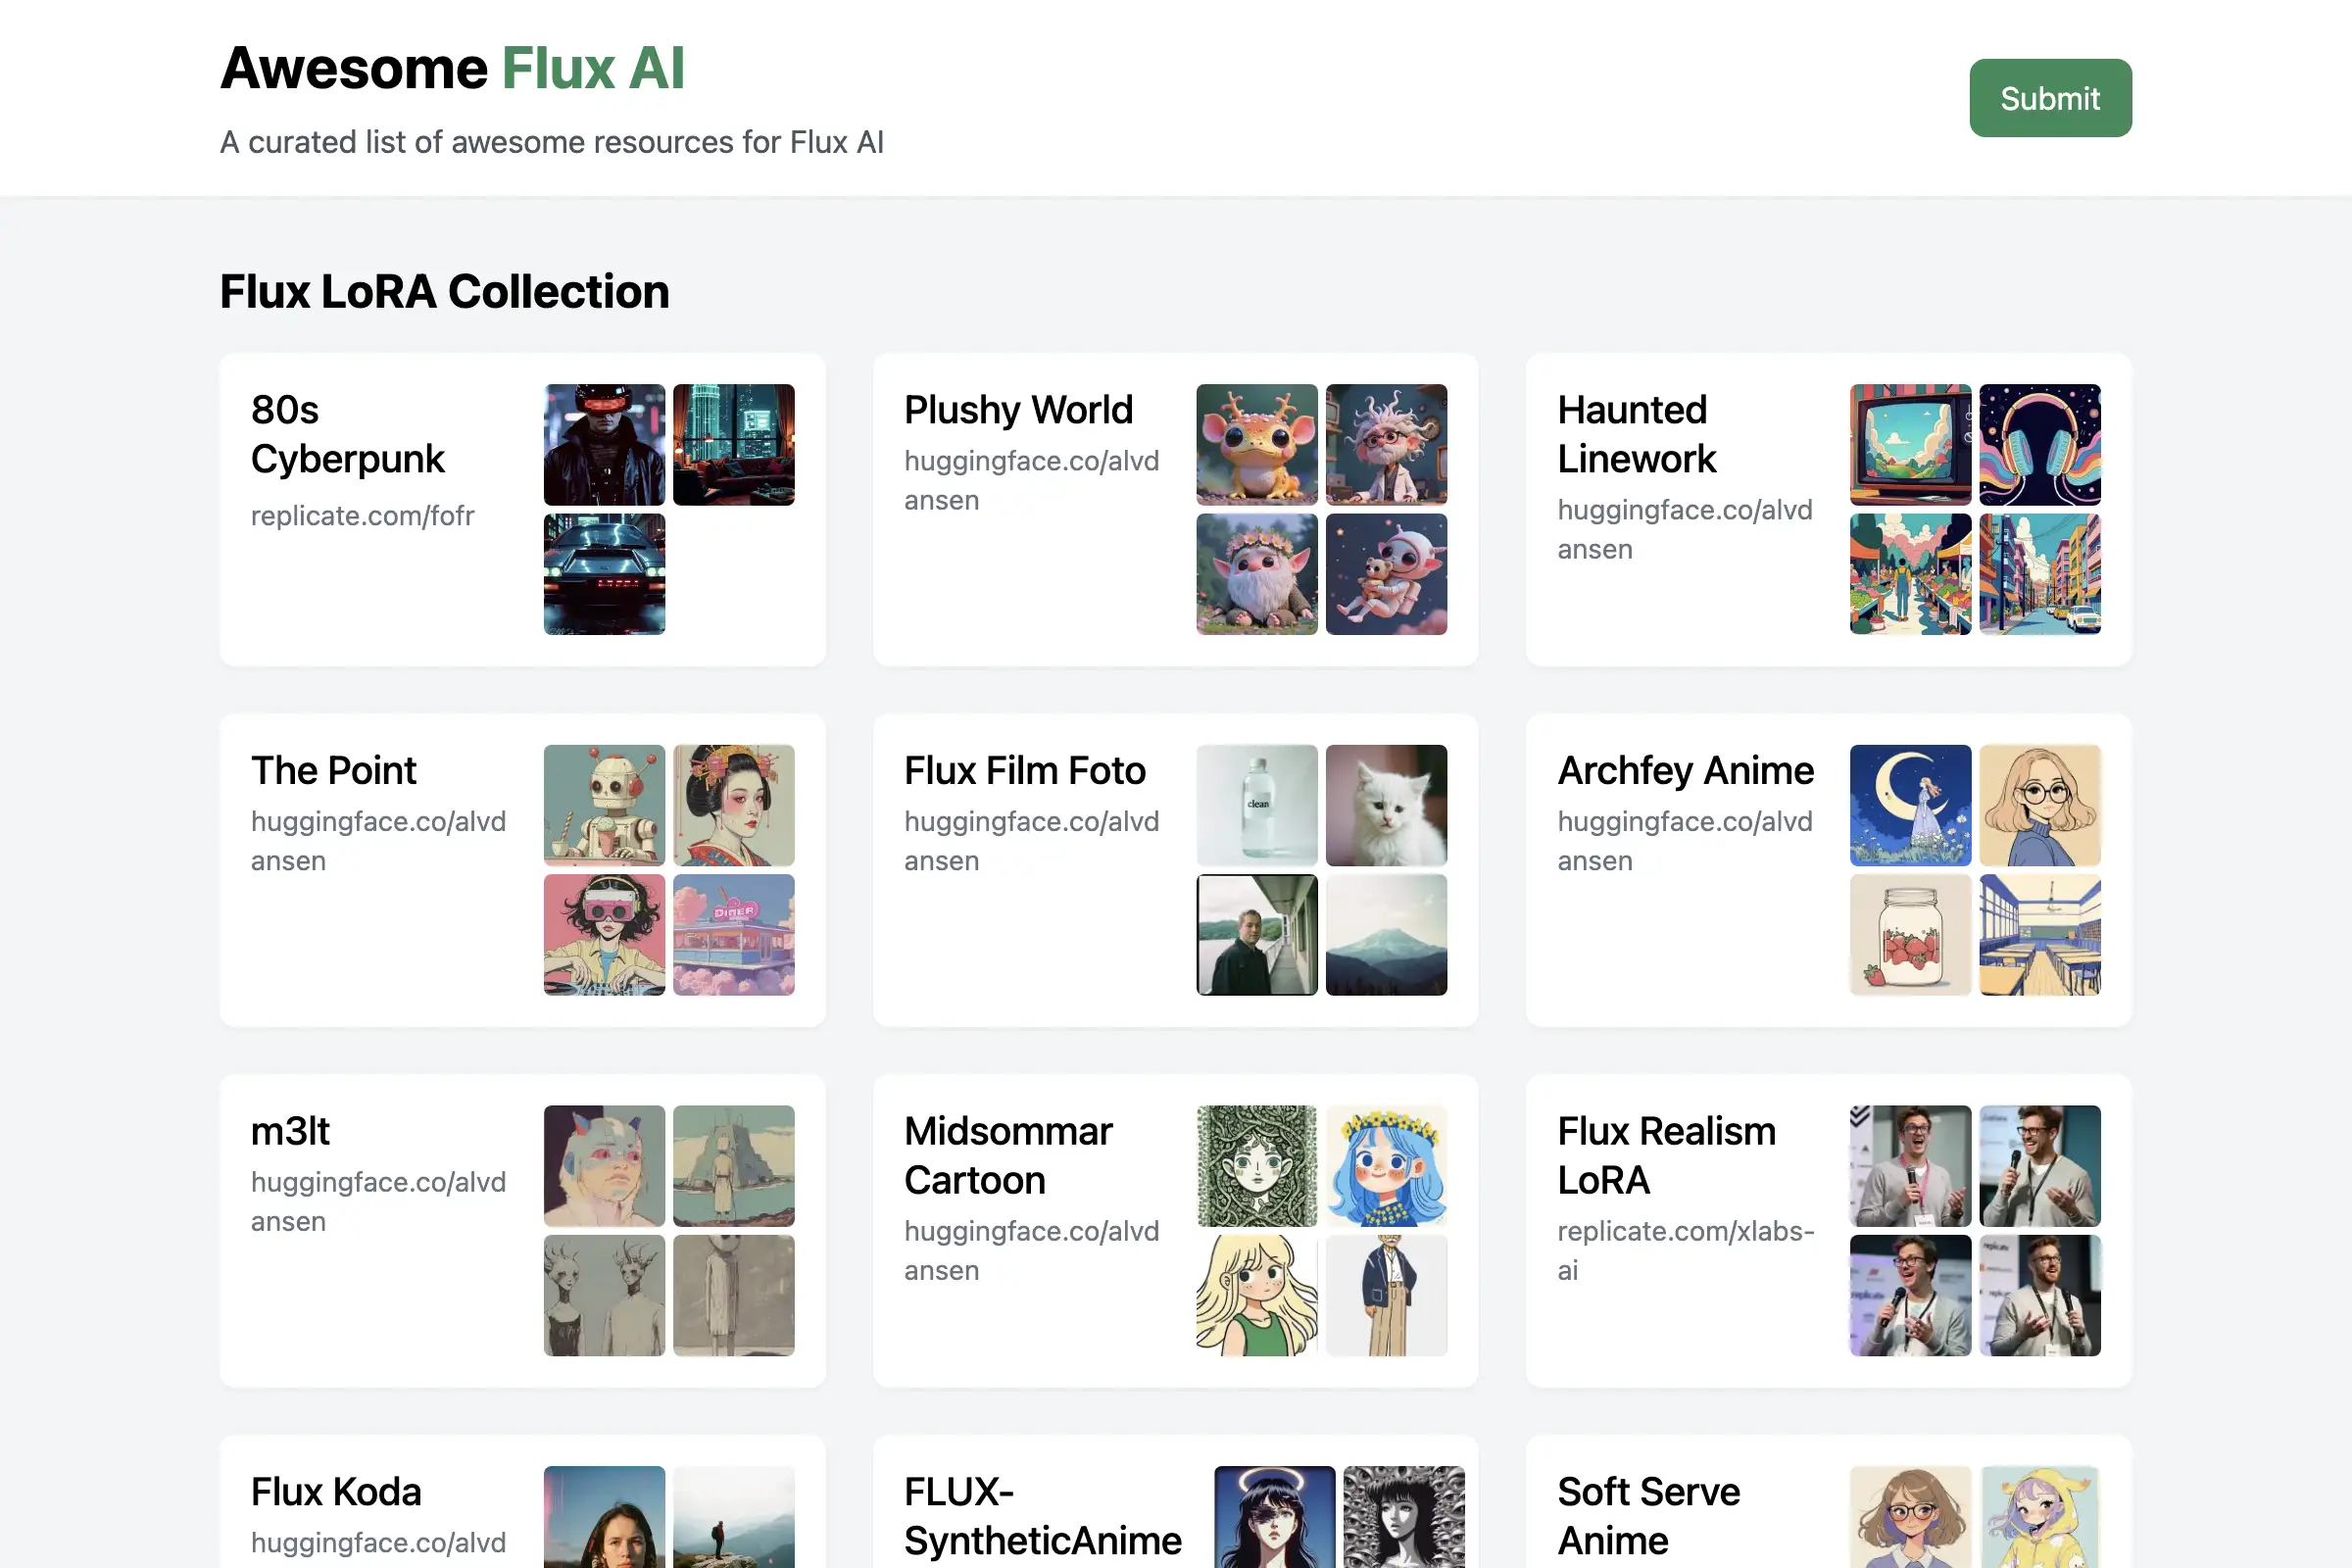2352x1568 pixels.
Task: Select the robot thumbnail on The Point card
Action: click(604, 805)
